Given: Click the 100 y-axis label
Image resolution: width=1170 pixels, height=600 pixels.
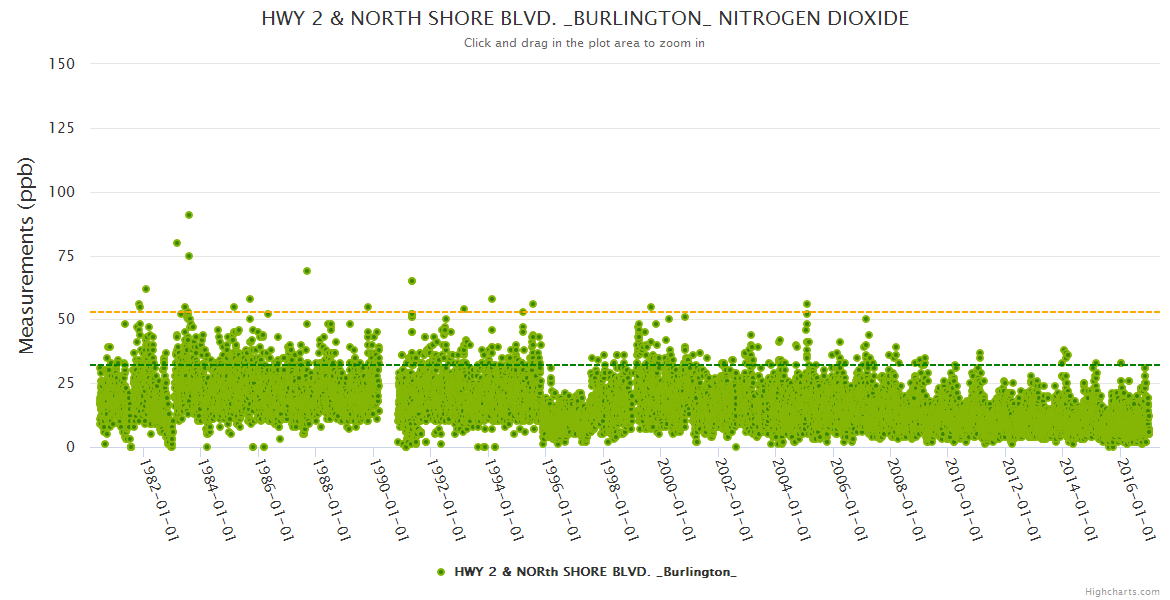Looking at the screenshot, I should pyautogui.click(x=61, y=192).
